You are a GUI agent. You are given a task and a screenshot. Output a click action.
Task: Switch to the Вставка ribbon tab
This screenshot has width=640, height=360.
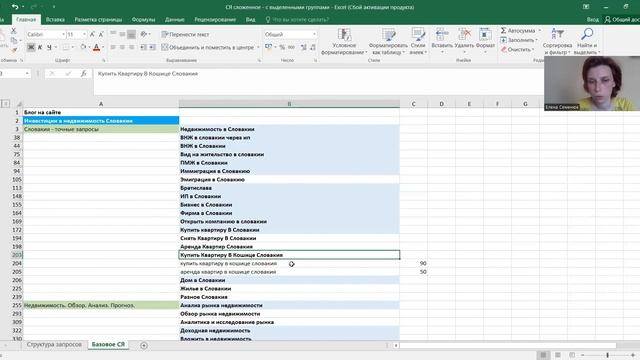55,20
